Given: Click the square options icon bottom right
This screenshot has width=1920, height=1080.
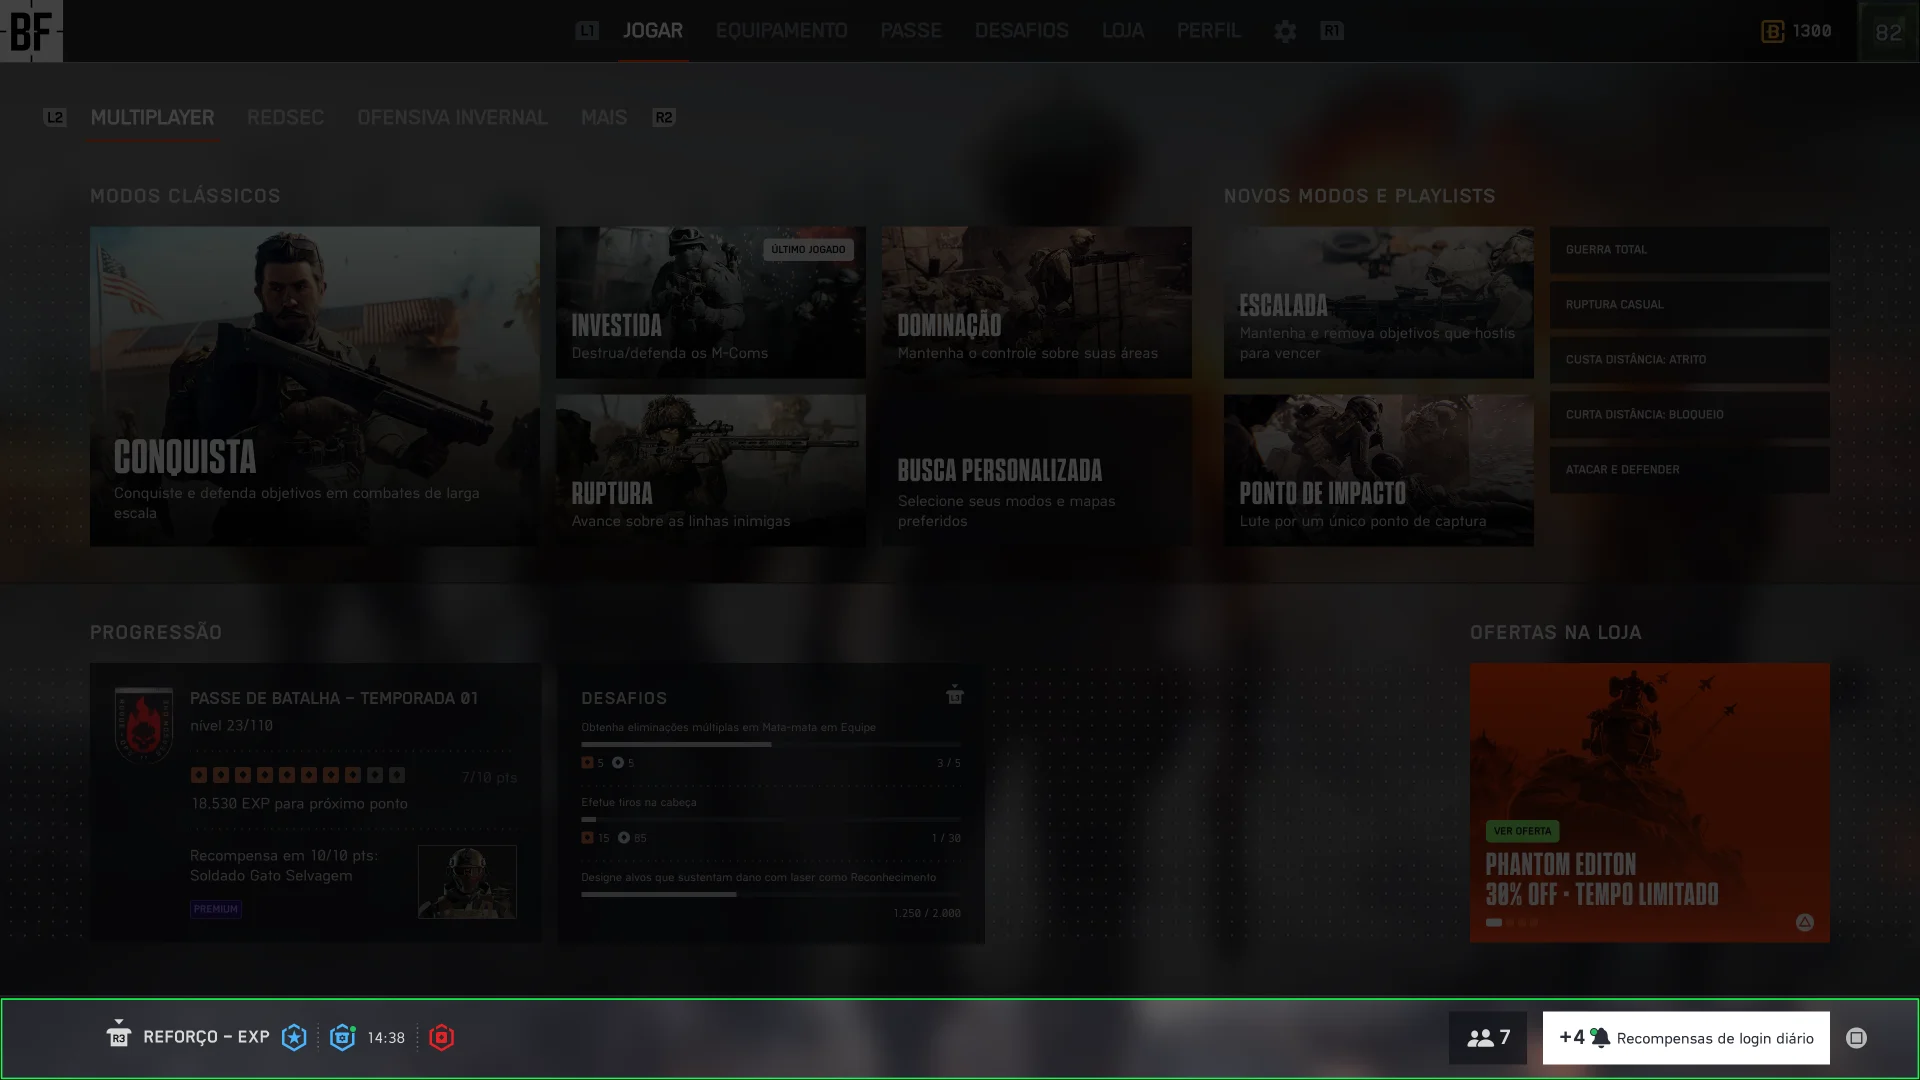Looking at the screenshot, I should tap(1856, 1038).
